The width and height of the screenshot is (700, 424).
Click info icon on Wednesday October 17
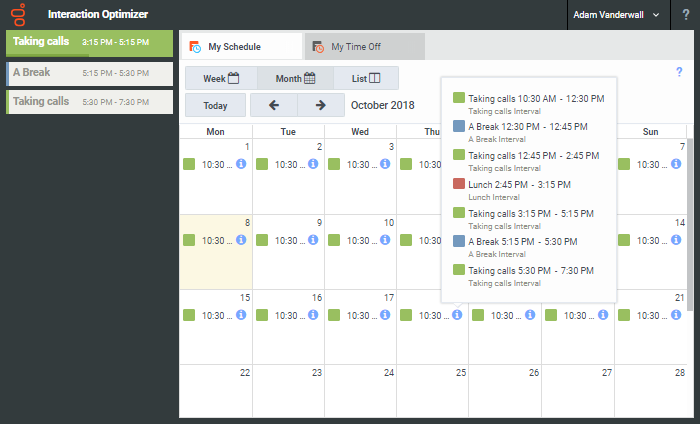pos(385,315)
